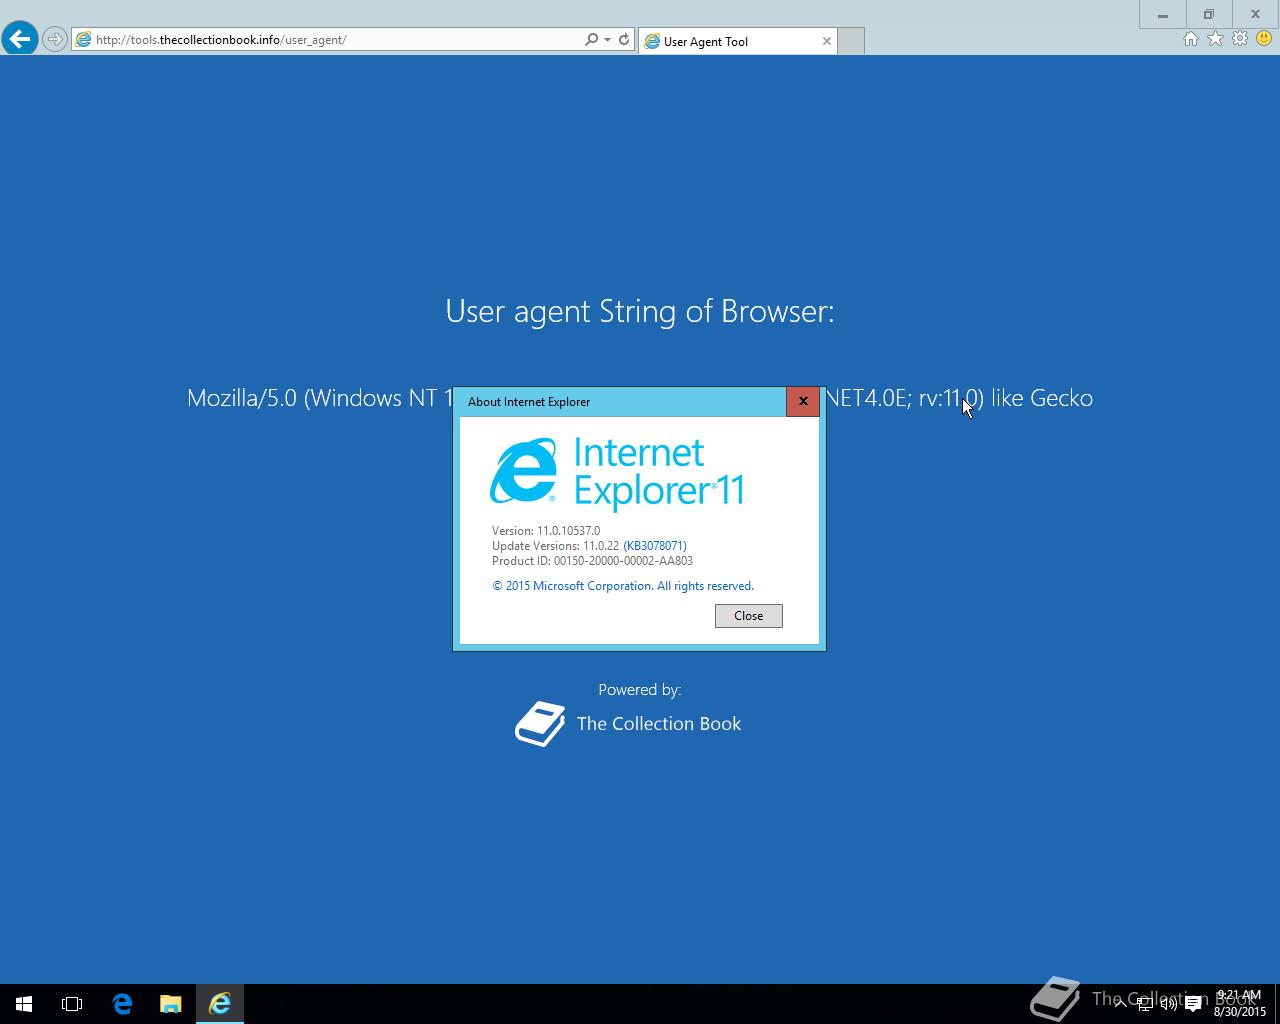
Task: Select Internet Explorer taskbar button
Action: pos(220,1004)
